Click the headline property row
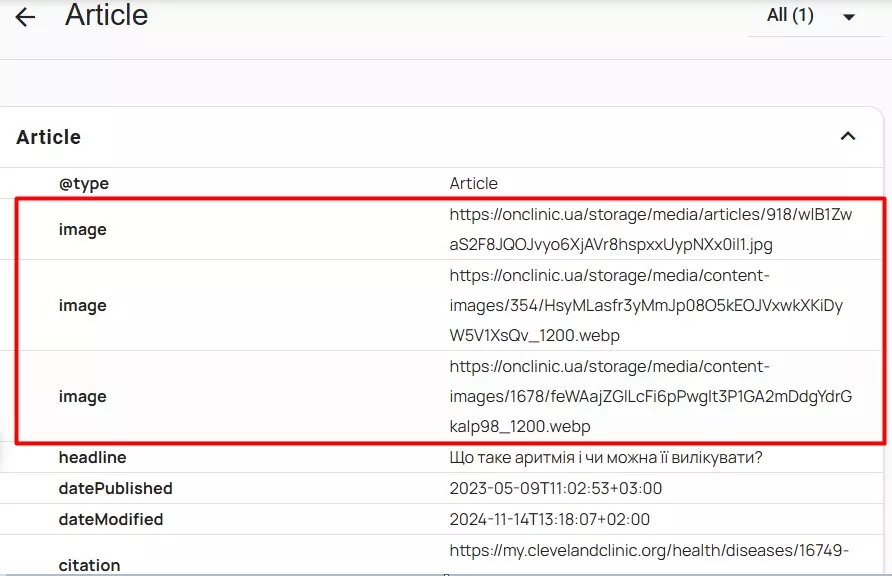 (x=93, y=457)
